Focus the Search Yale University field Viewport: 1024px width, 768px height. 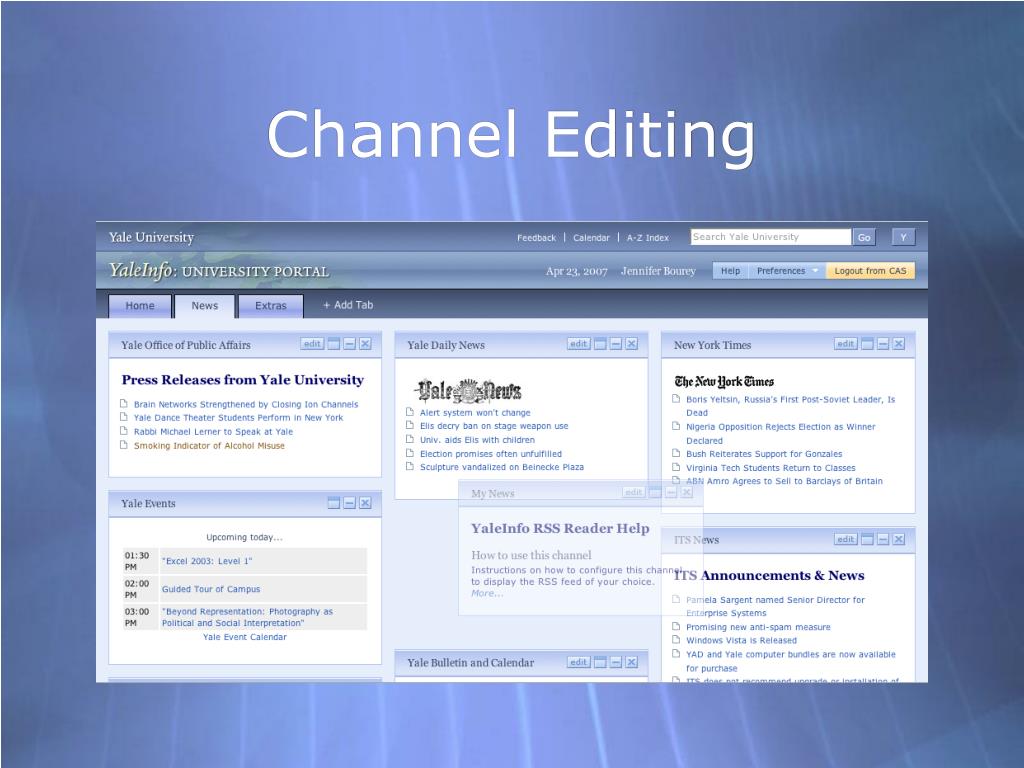(771, 237)
